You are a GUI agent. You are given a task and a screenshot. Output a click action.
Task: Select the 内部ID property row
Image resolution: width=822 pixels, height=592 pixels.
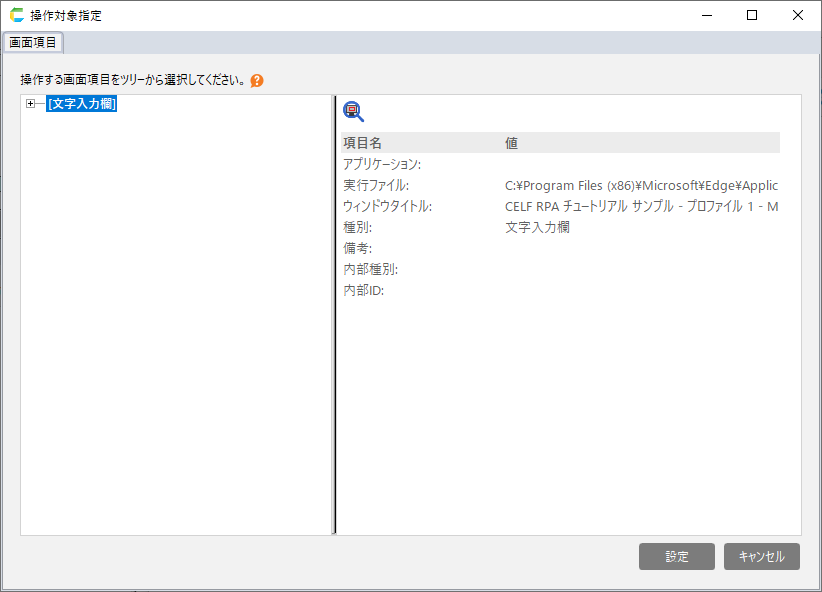click(x=364, y=290)
